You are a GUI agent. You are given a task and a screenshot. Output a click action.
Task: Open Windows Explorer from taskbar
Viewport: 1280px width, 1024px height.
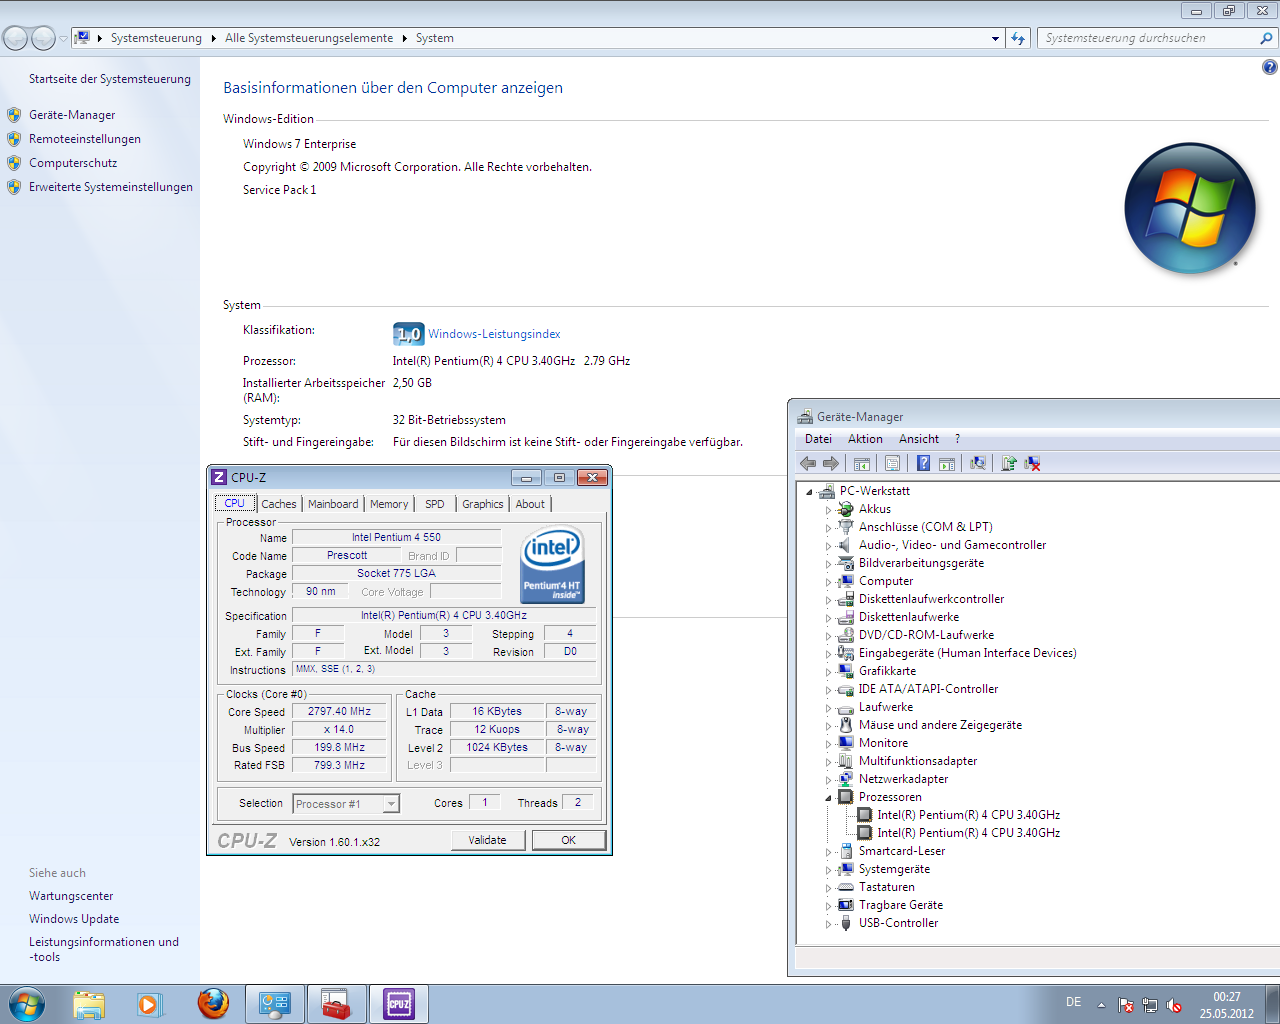89,1004
